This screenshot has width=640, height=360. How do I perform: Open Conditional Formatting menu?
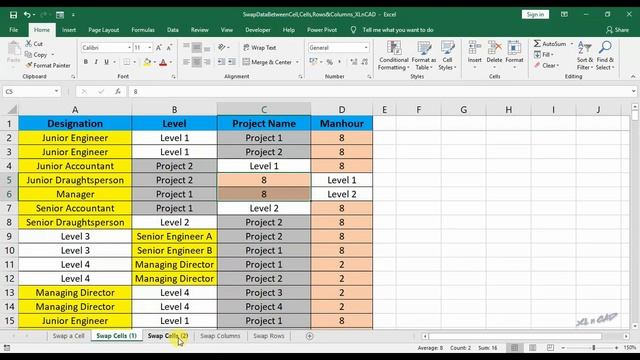point(393,56)
